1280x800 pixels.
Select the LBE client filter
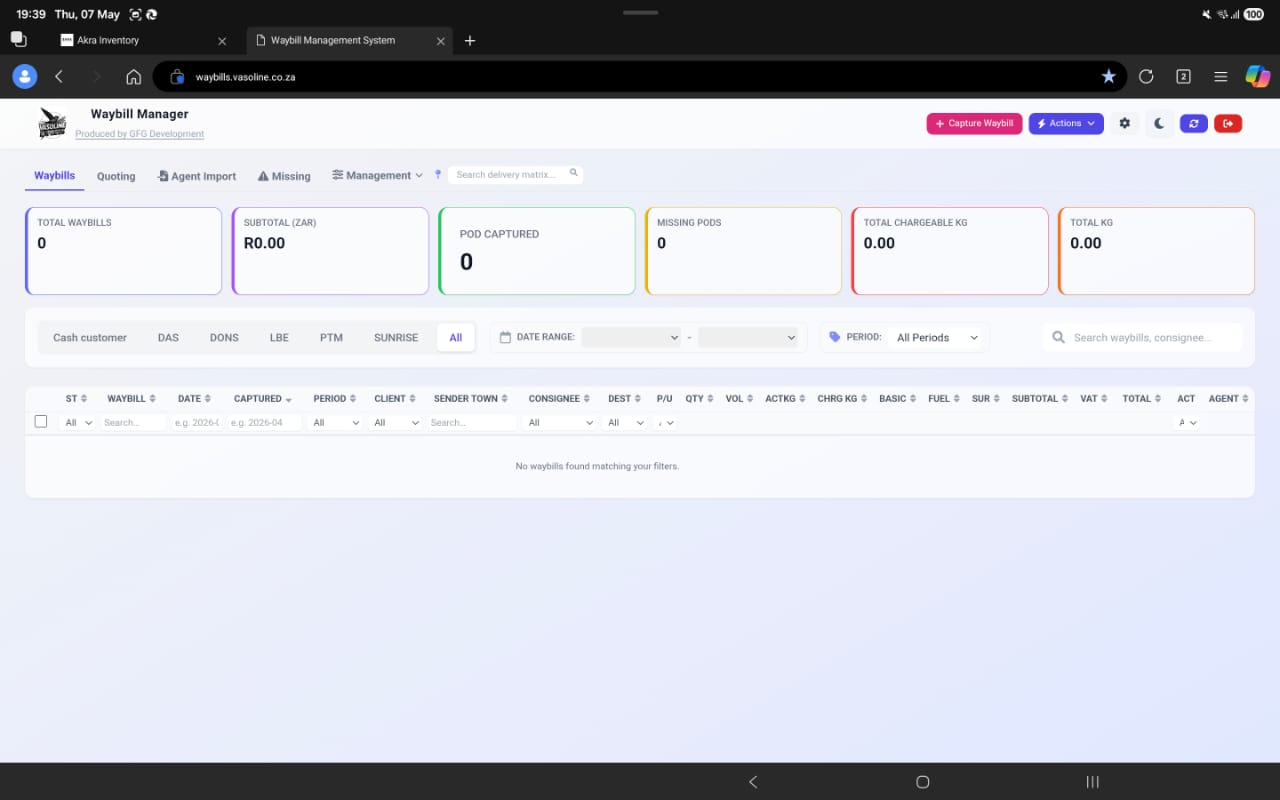coord(279,337)
